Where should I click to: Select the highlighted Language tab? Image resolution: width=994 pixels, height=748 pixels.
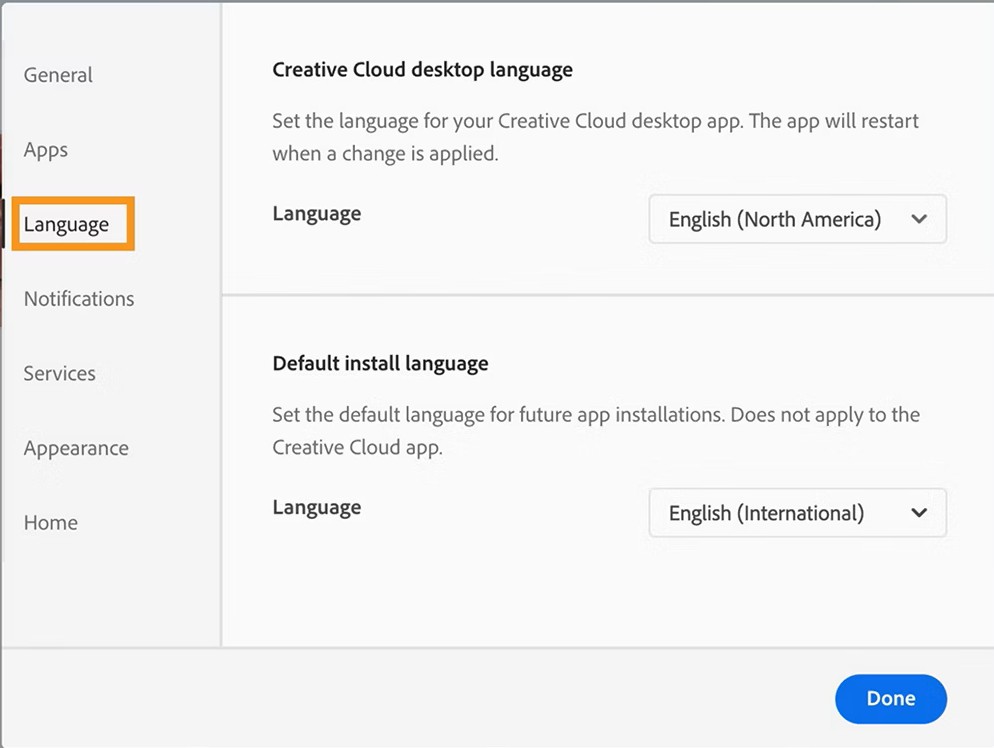click(67, 224)
